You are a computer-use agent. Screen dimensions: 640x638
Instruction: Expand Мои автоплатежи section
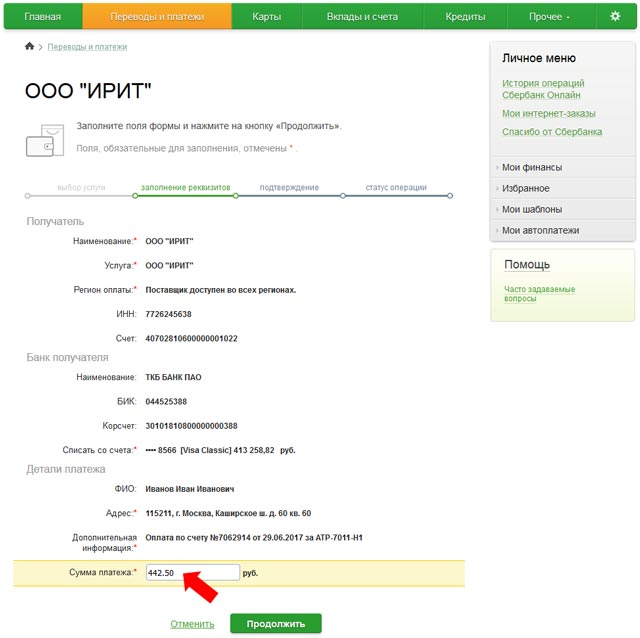[540, 230]
